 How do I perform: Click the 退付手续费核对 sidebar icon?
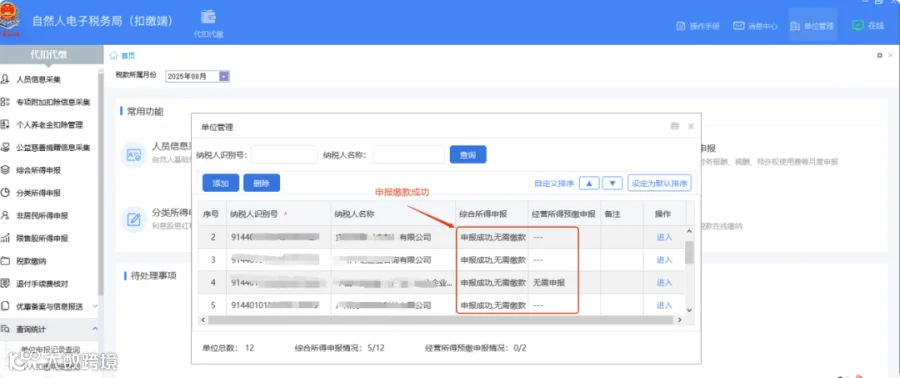click(5, 283)
